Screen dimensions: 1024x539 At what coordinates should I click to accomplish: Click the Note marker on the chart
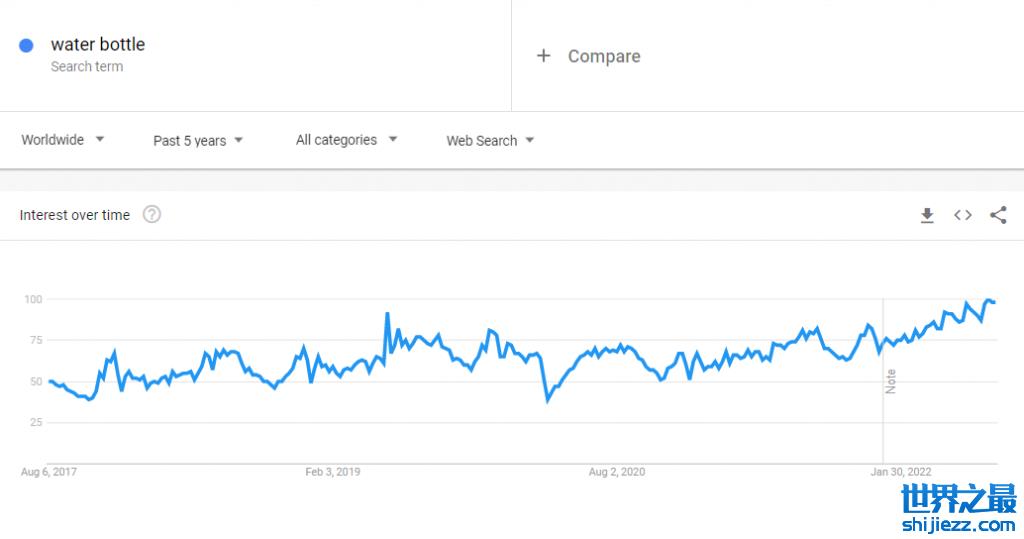tap(890, 381)
